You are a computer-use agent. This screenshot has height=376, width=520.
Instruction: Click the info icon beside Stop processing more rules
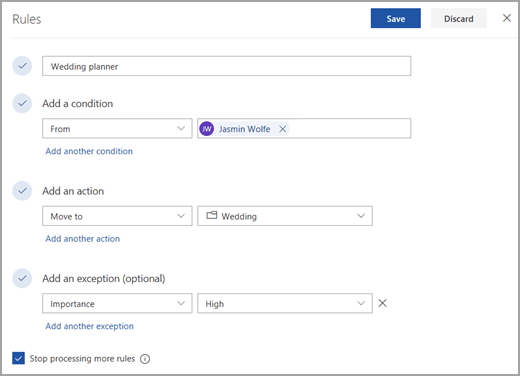145,359
